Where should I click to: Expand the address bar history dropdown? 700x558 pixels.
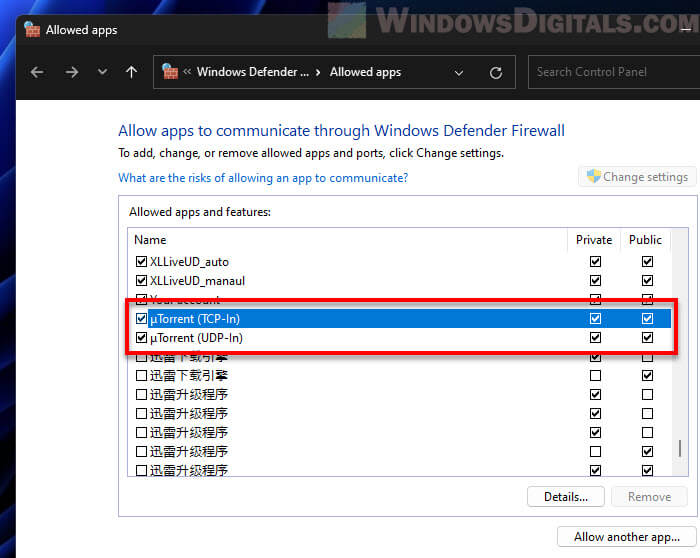coord(459,72)
